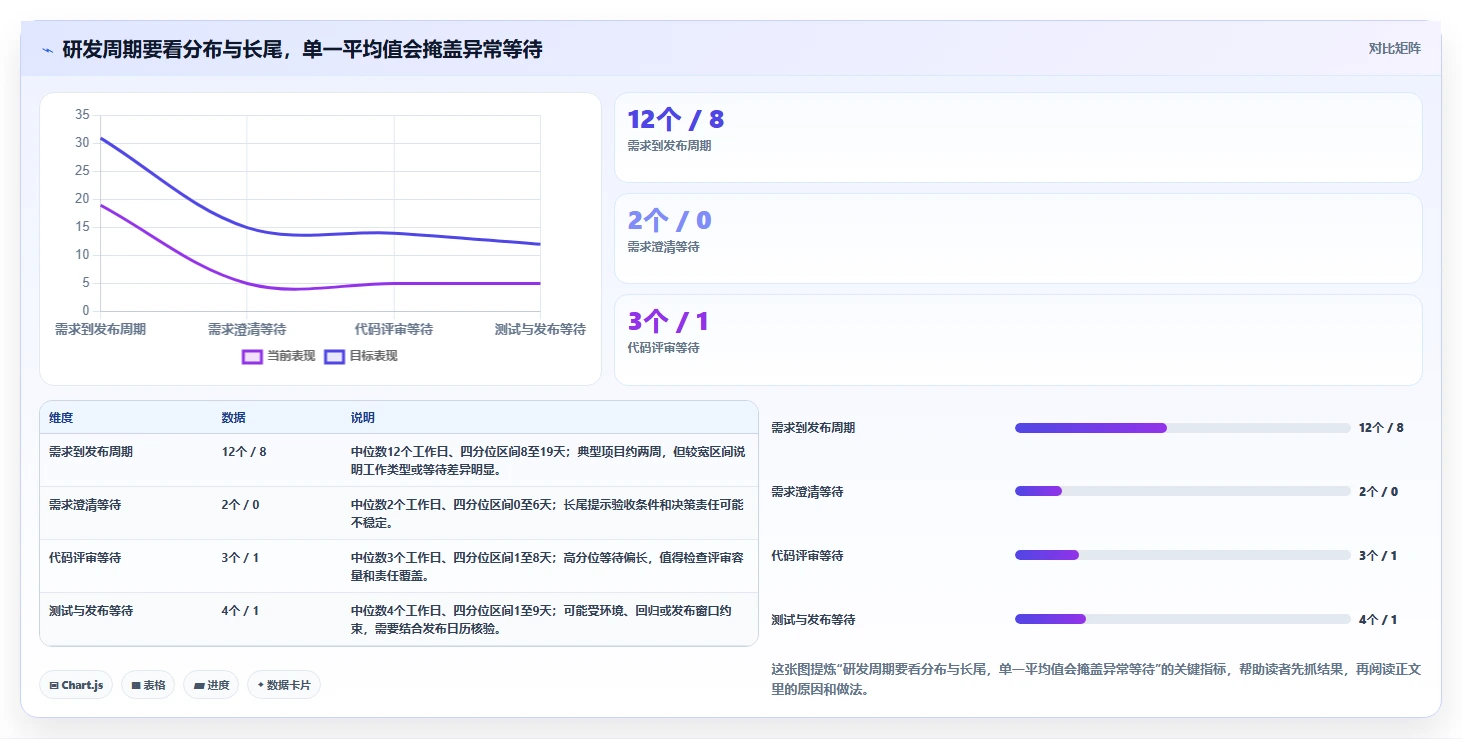The image size is (1462, 739).
Task: Click x-axis label 需求澄清等待 in chart
Action: coord(247,329)
